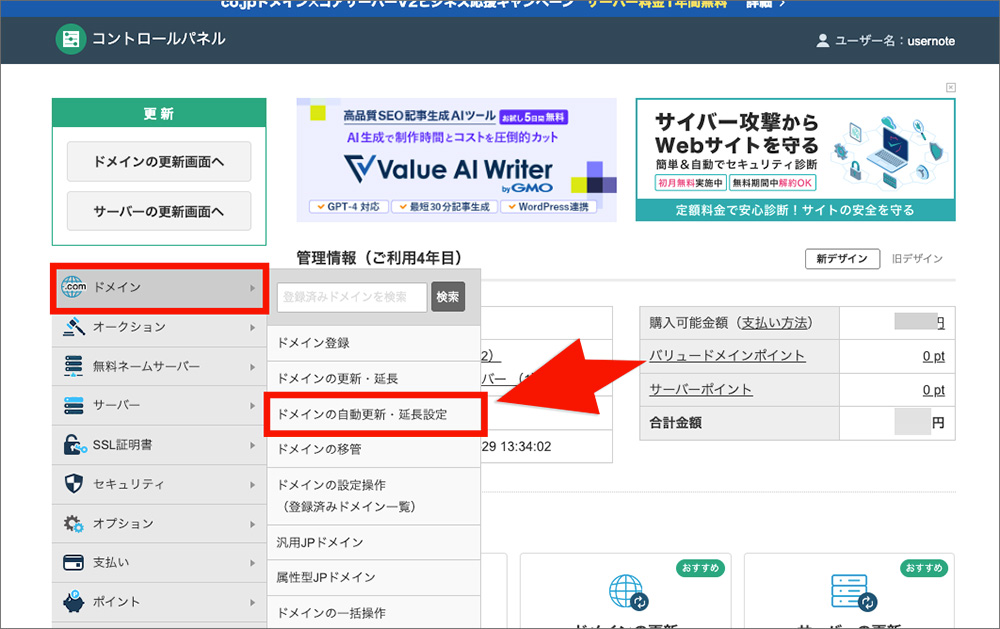Select the サーバー stack icon in sidebar
The width and height of the screenshot is (1000, 629).
72,405
